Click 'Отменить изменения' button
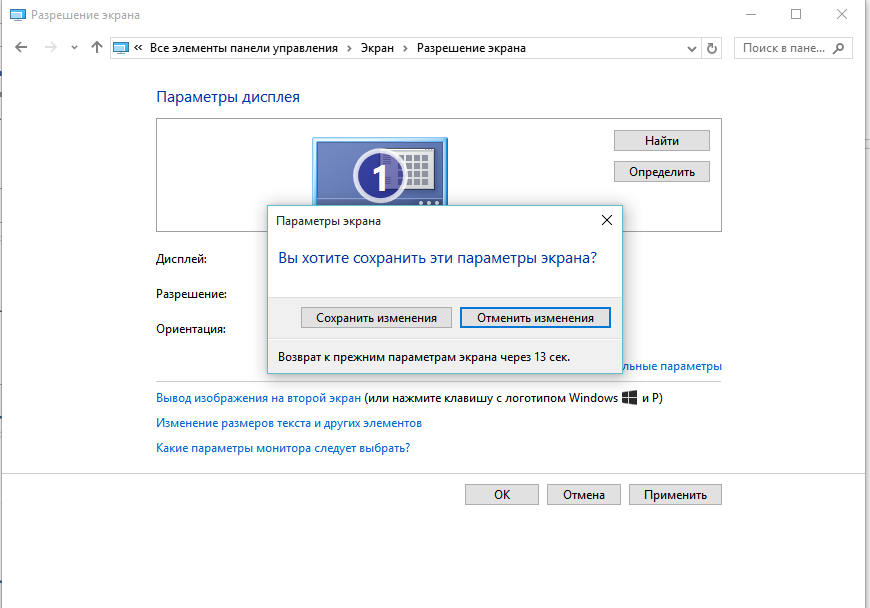 [x=535, y=318]
